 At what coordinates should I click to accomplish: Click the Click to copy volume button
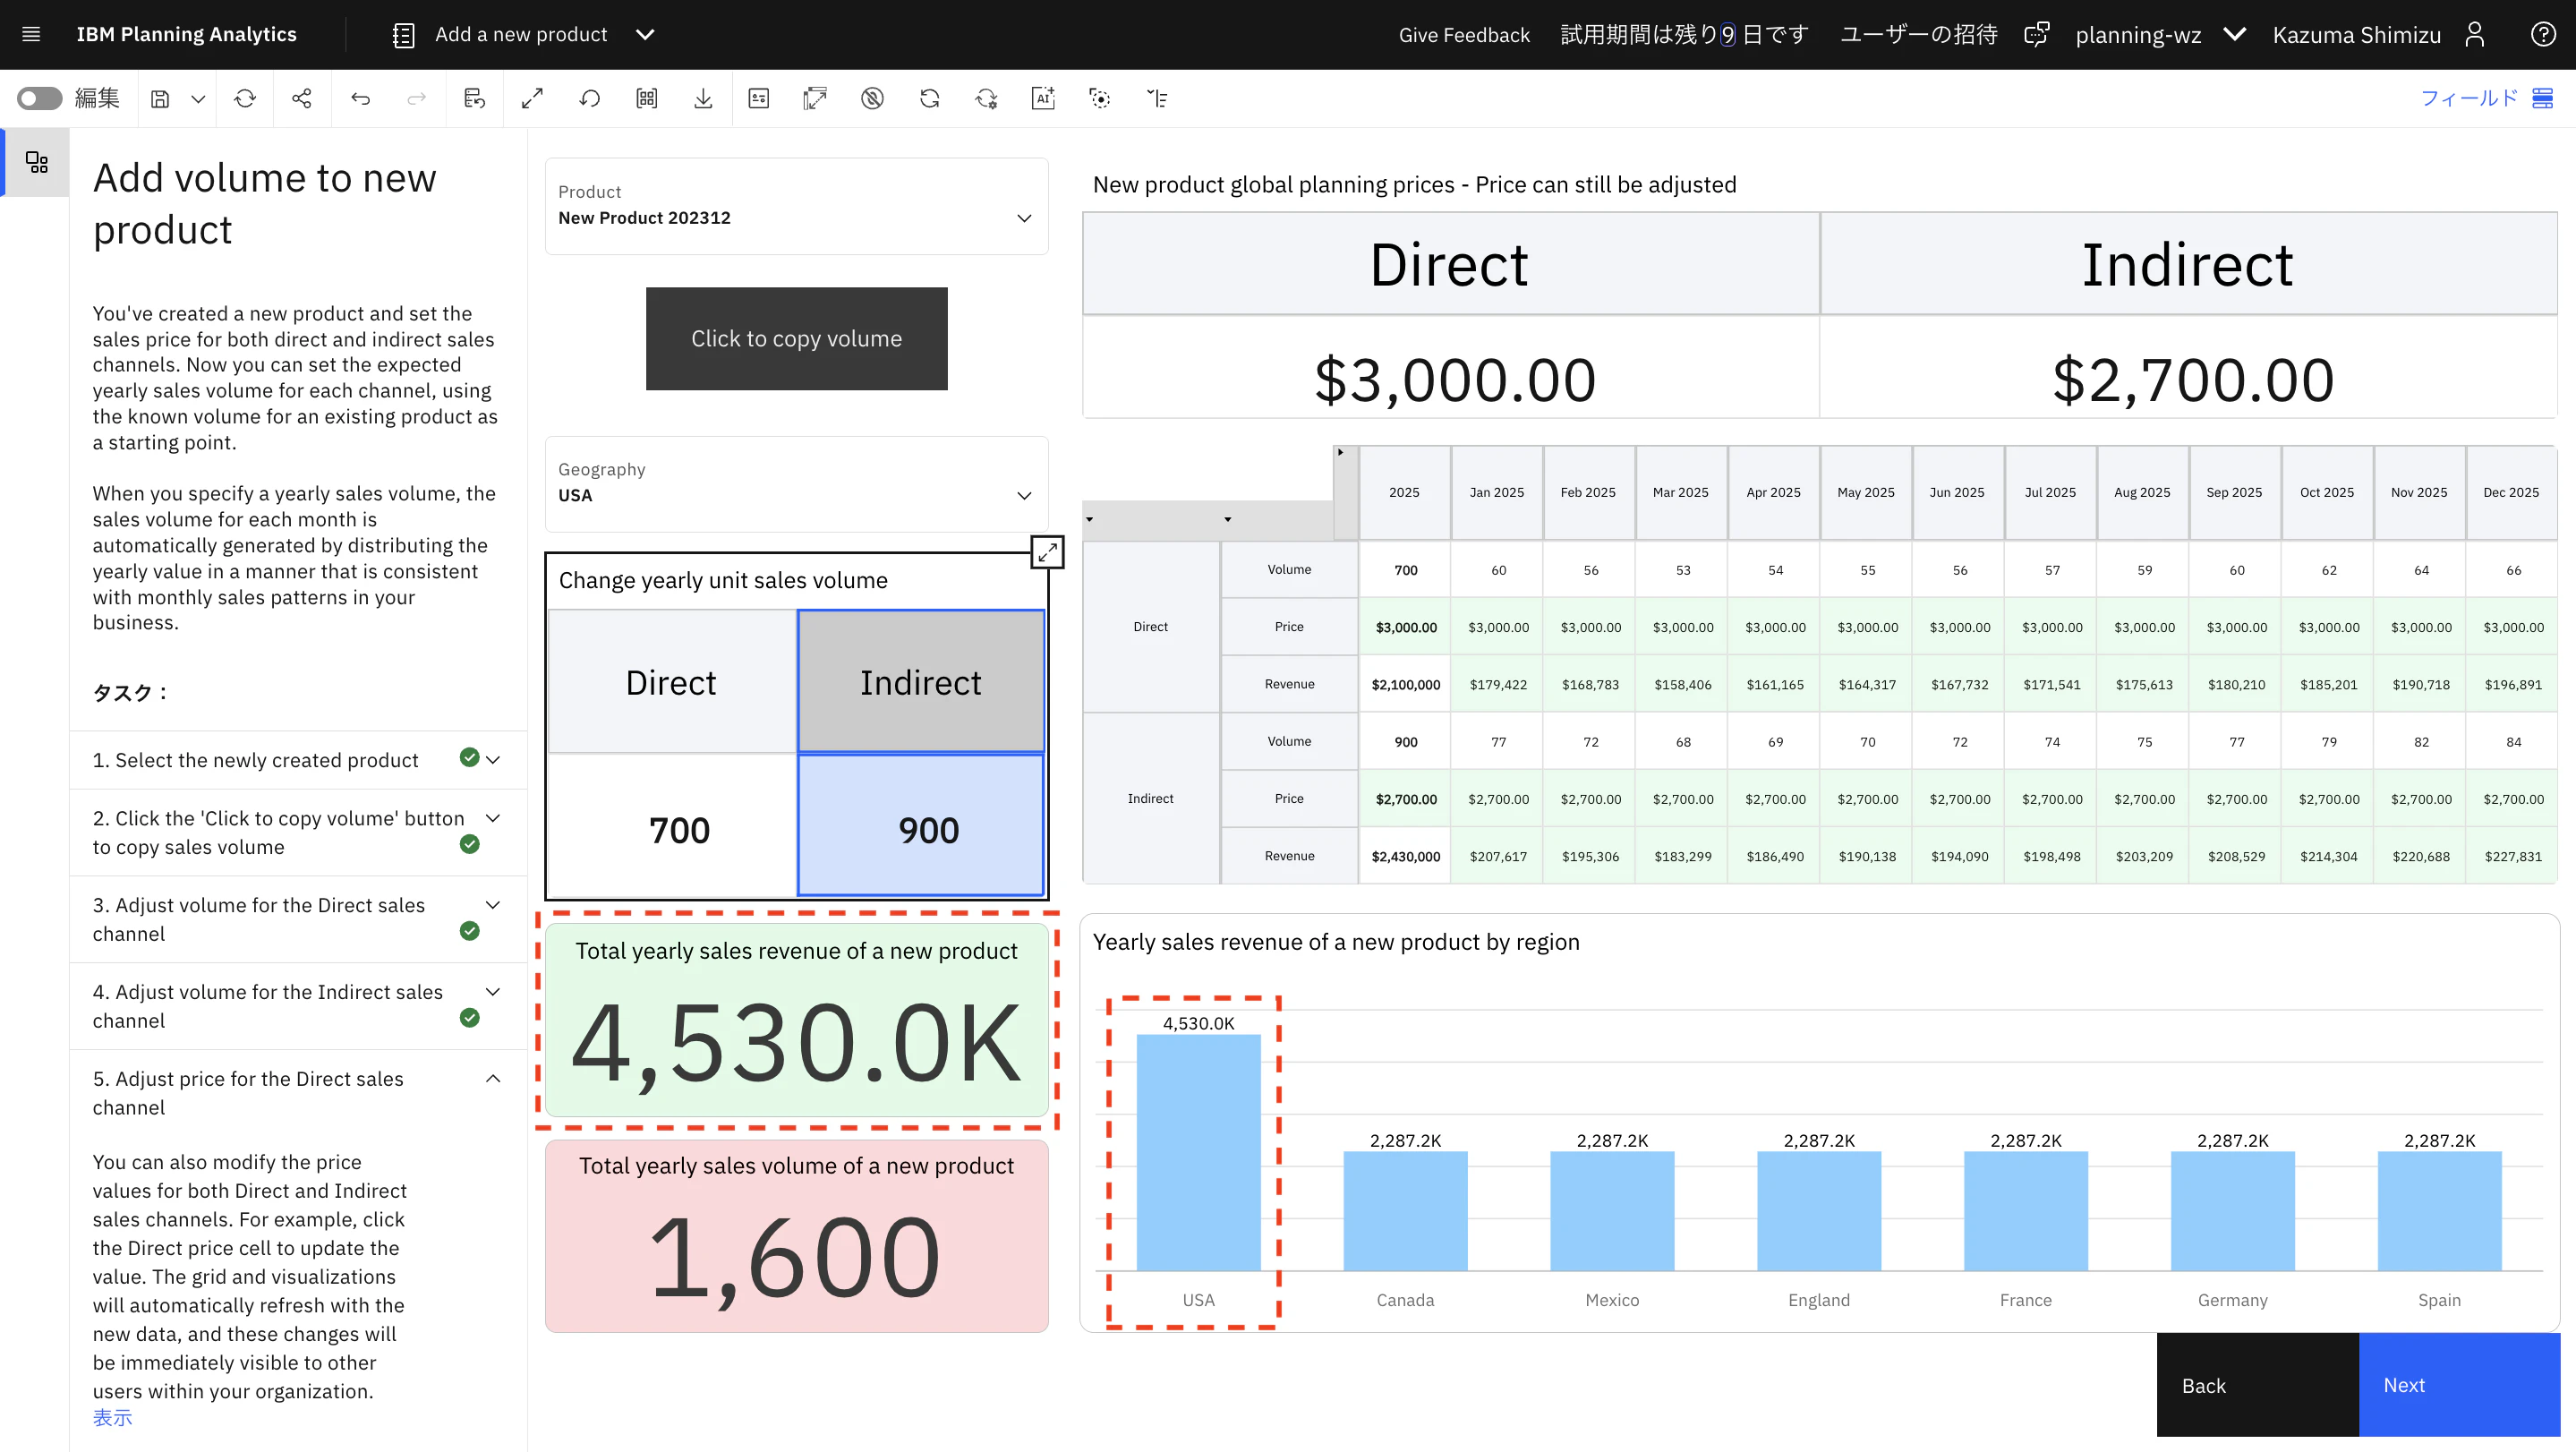(796, 339)
